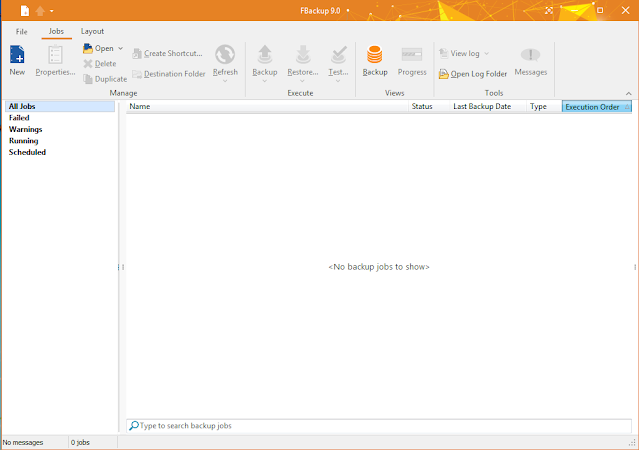The width and height of the screenshot is (639, 450).
Task: Select the Scheduled jobs filter
Action: (x=27, y=152)
